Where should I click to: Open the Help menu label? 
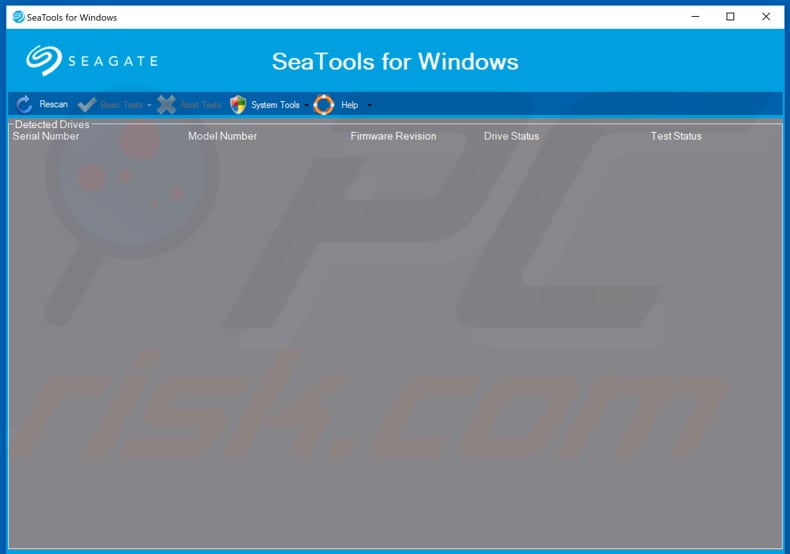click(350, 105)
